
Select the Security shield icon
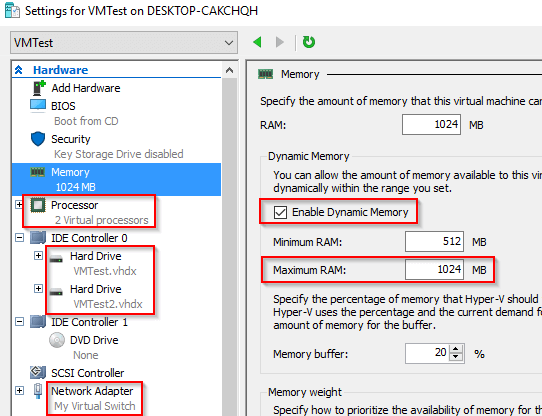38,139
